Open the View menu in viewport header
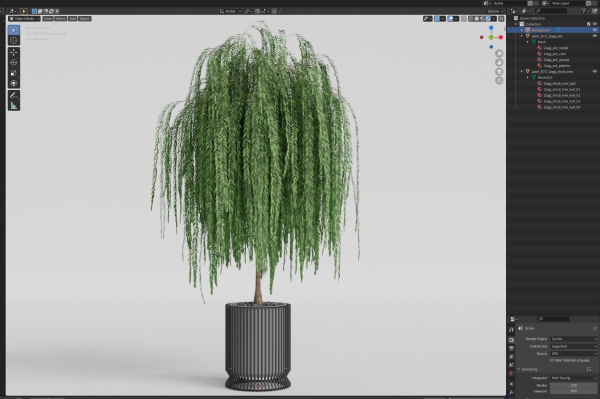 47,19
